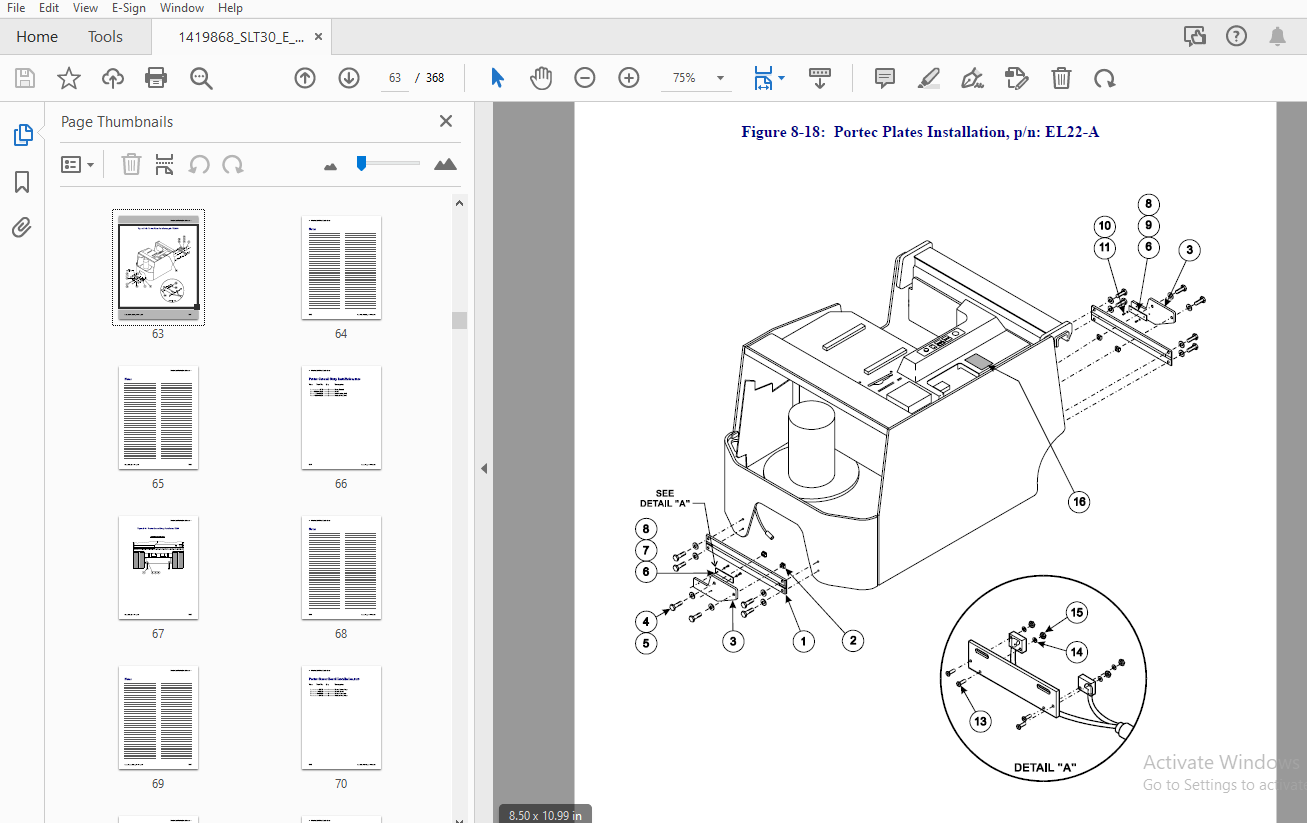Choose the Selection arrow tool

[x=497, y=78]
